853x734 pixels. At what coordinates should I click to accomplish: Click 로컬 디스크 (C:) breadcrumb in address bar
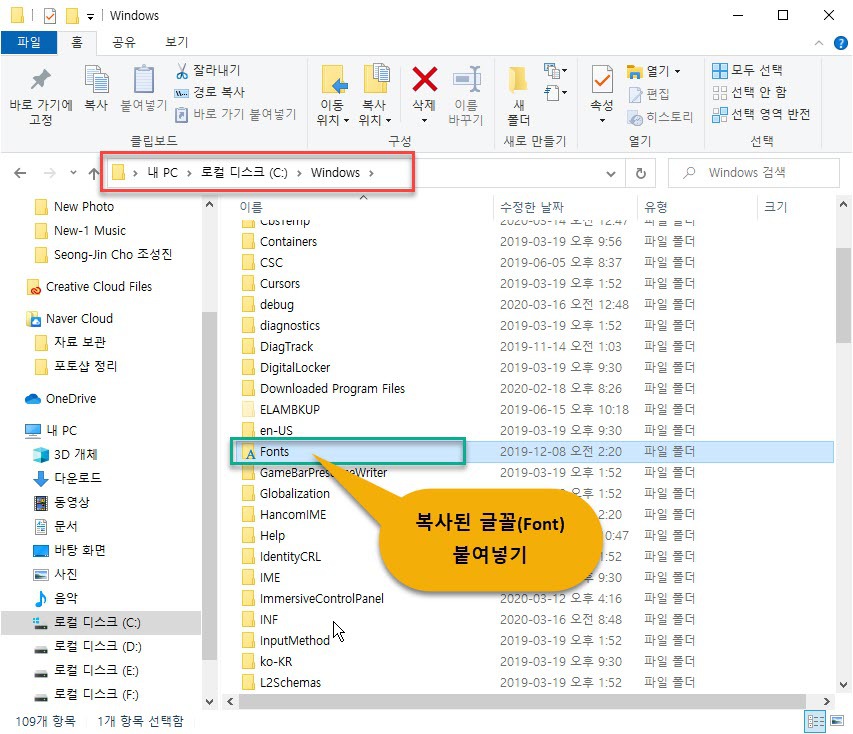(x=244, y=172)
